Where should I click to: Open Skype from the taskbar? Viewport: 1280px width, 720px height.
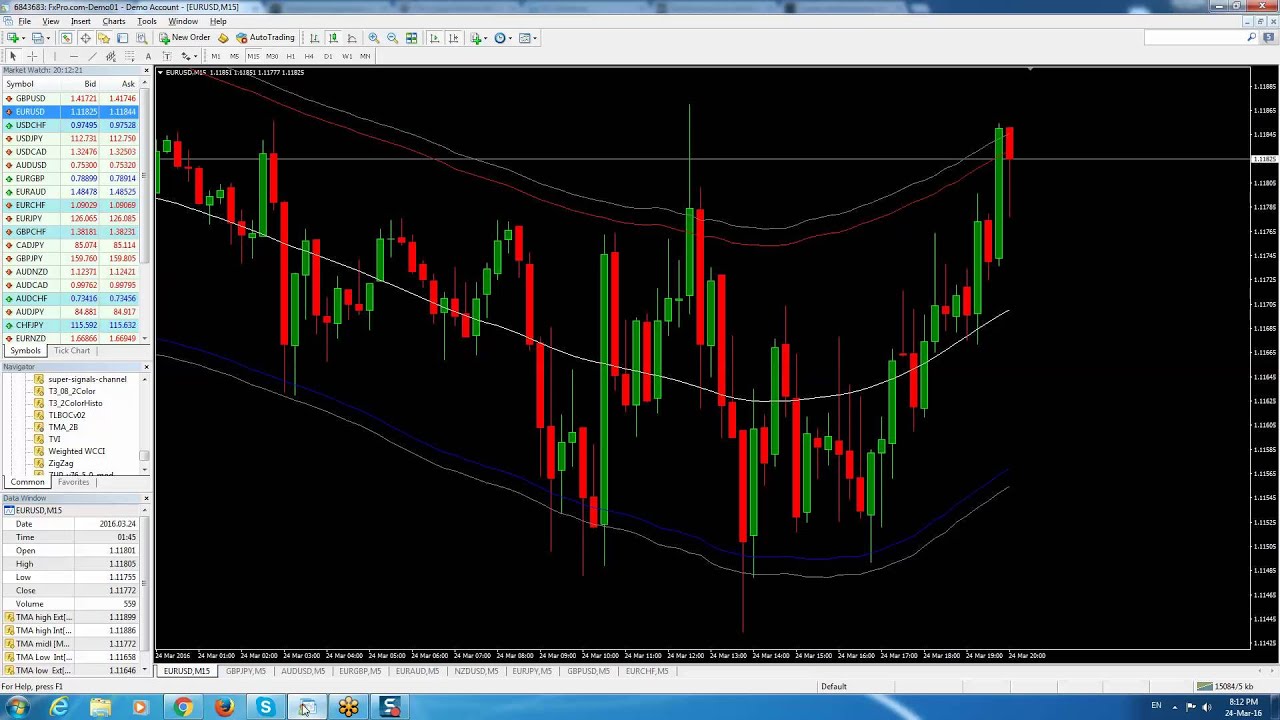pyautogui.click(x=265, y=707)
